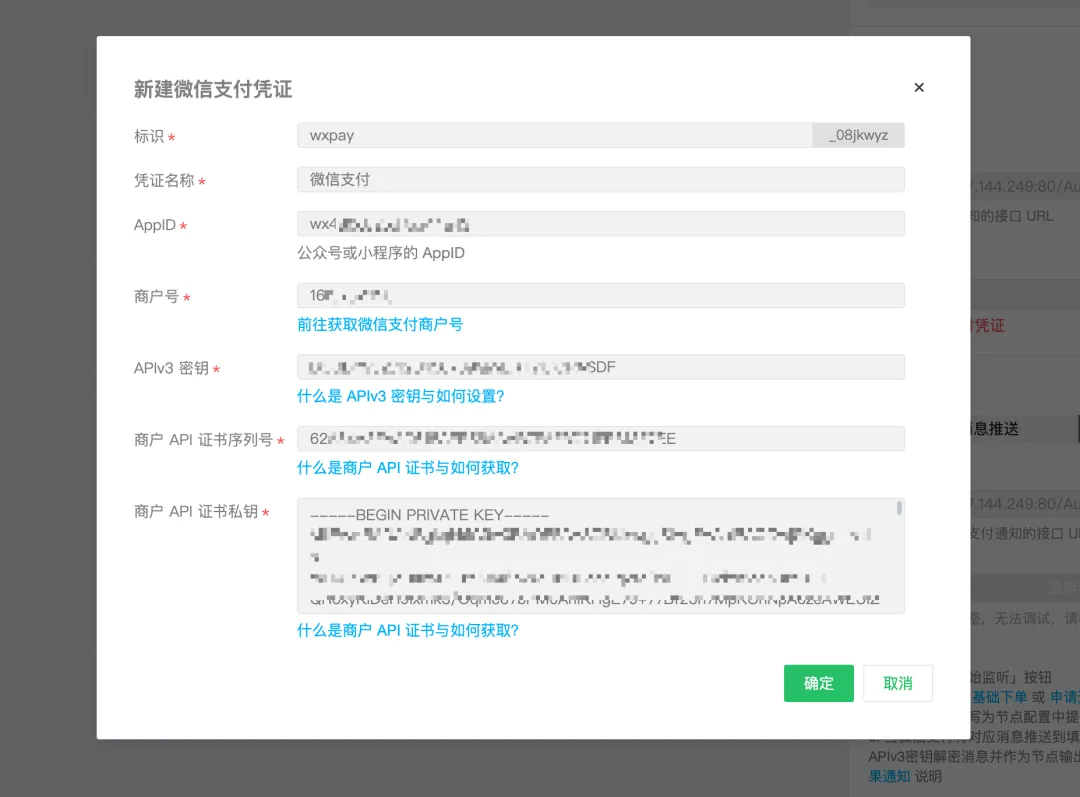Click the _08jkwyz suffix box
The width and height of the screenshot is (1080, 797).
pos(858,135)
